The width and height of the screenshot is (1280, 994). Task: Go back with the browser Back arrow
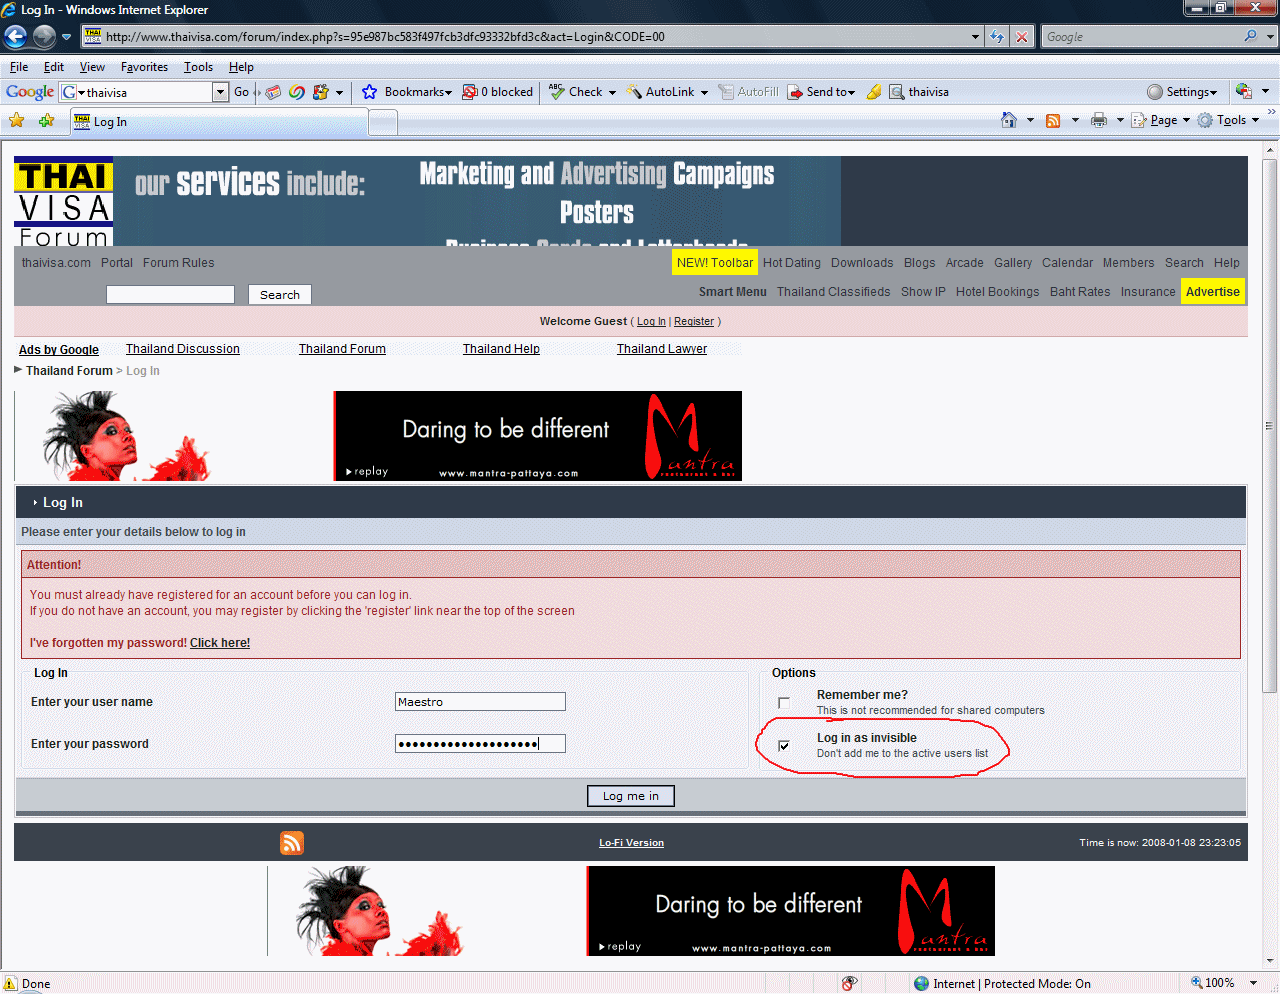15,37
